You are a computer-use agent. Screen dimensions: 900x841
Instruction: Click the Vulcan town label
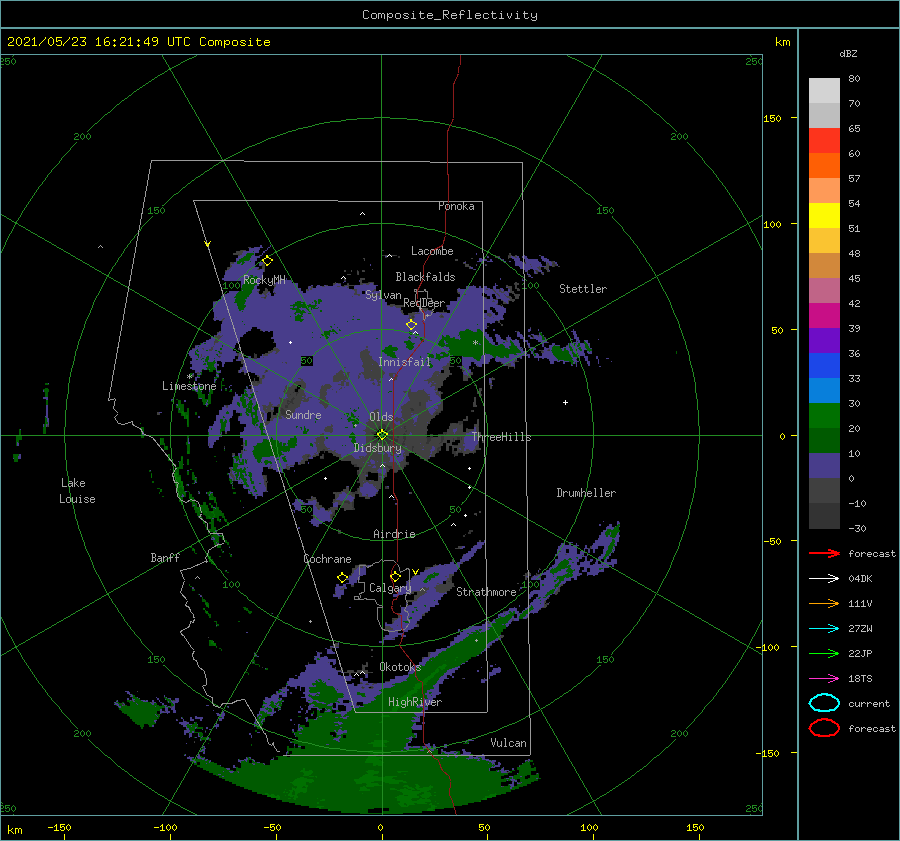click(x=508, y=743)
